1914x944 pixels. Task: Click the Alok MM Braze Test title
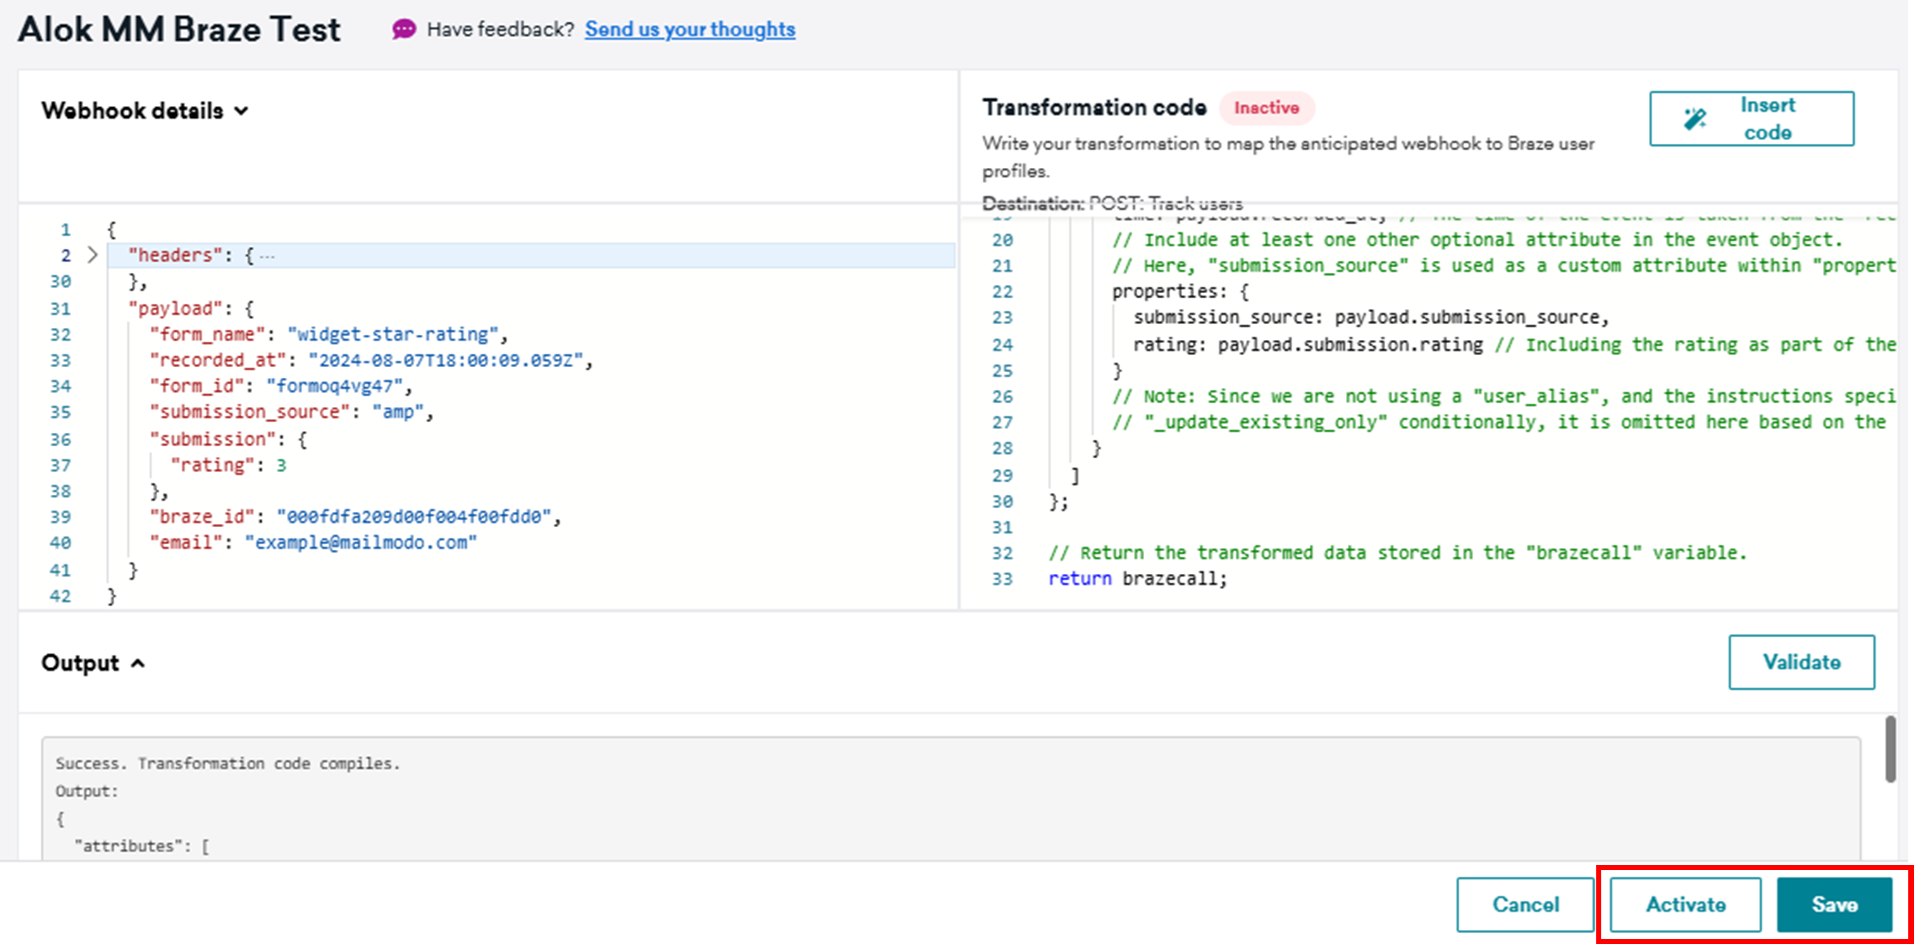click(179, 29)
